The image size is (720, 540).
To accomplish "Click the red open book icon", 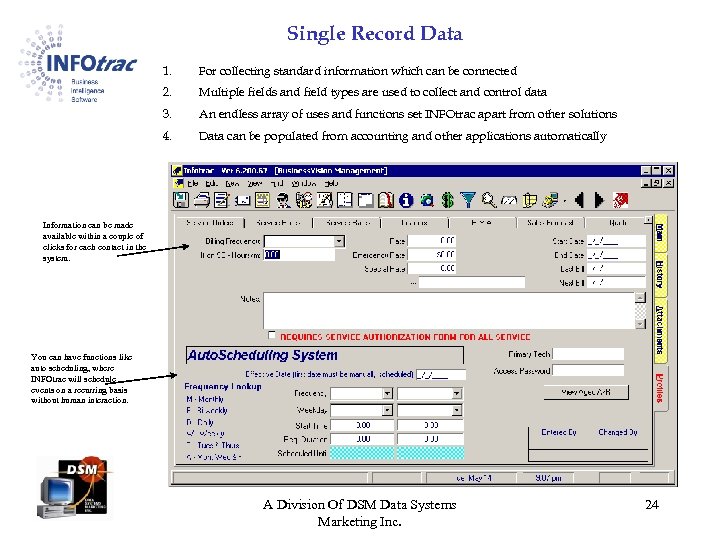I will click(386, 200).
